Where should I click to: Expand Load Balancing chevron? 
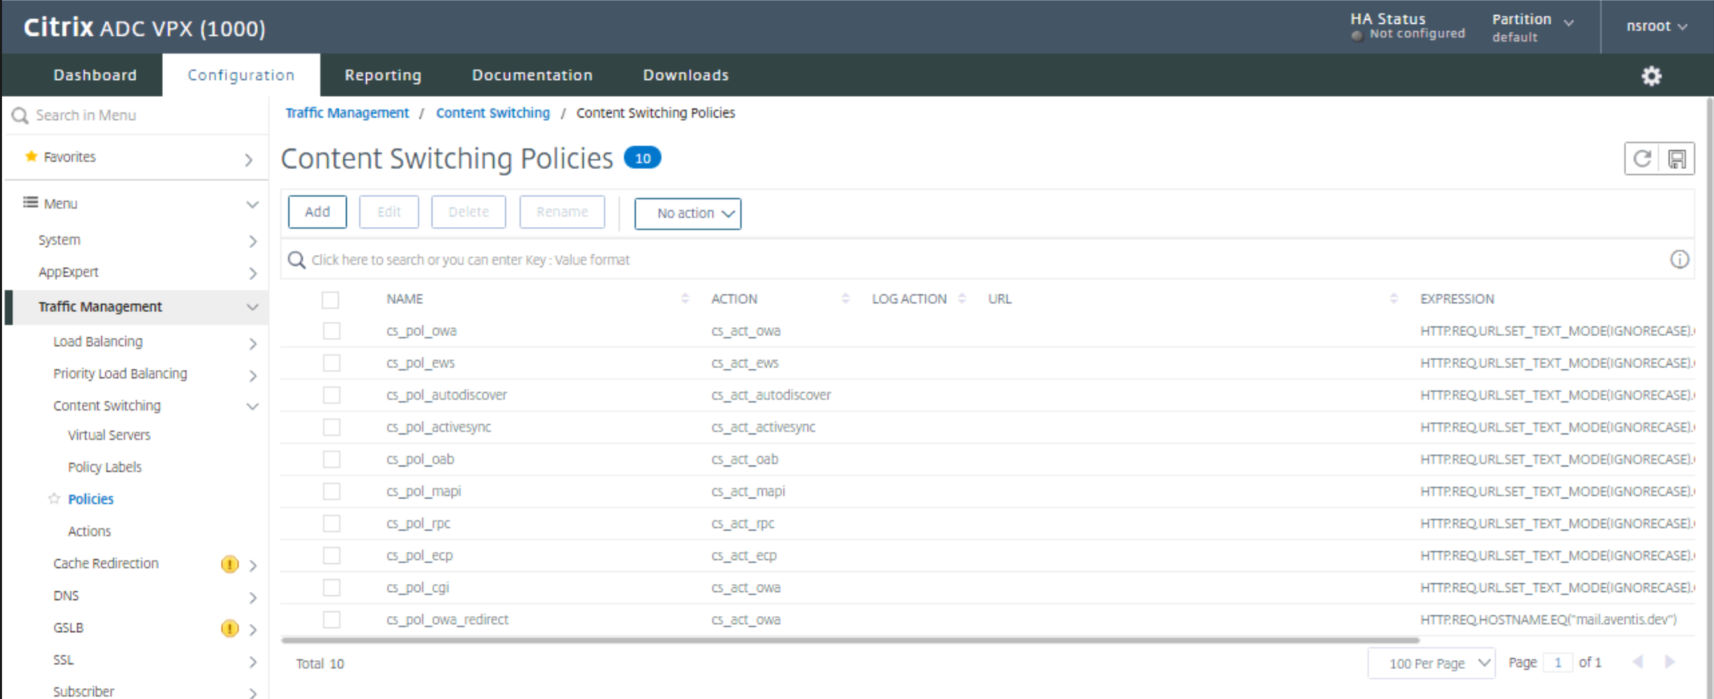pos(252,343)
